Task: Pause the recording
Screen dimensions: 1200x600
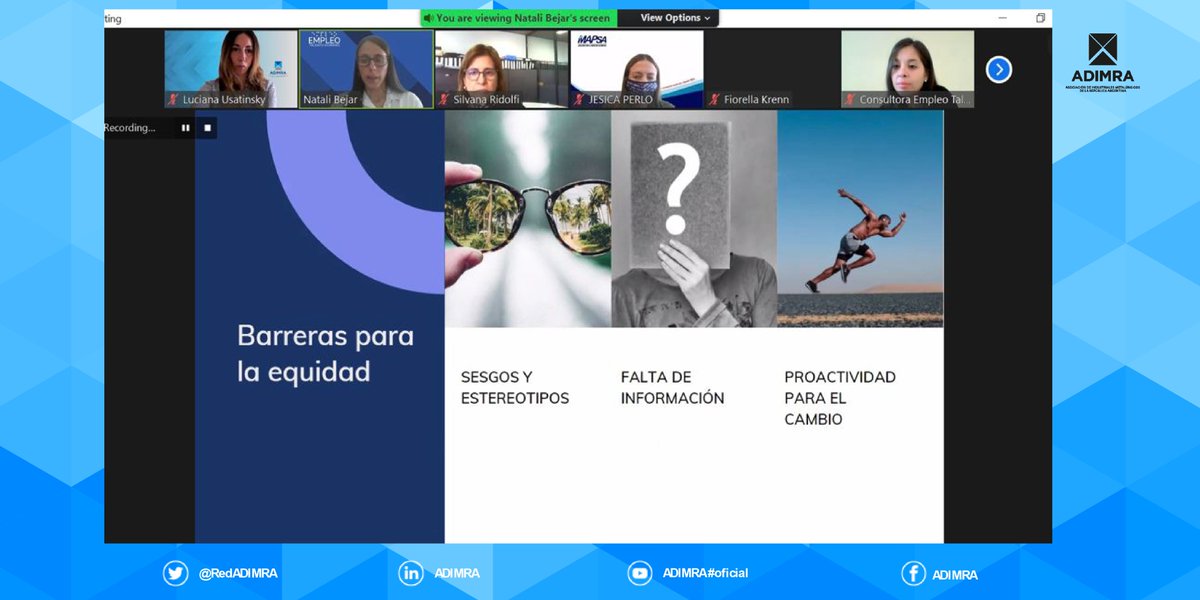Action: click(x=185, y=128)
